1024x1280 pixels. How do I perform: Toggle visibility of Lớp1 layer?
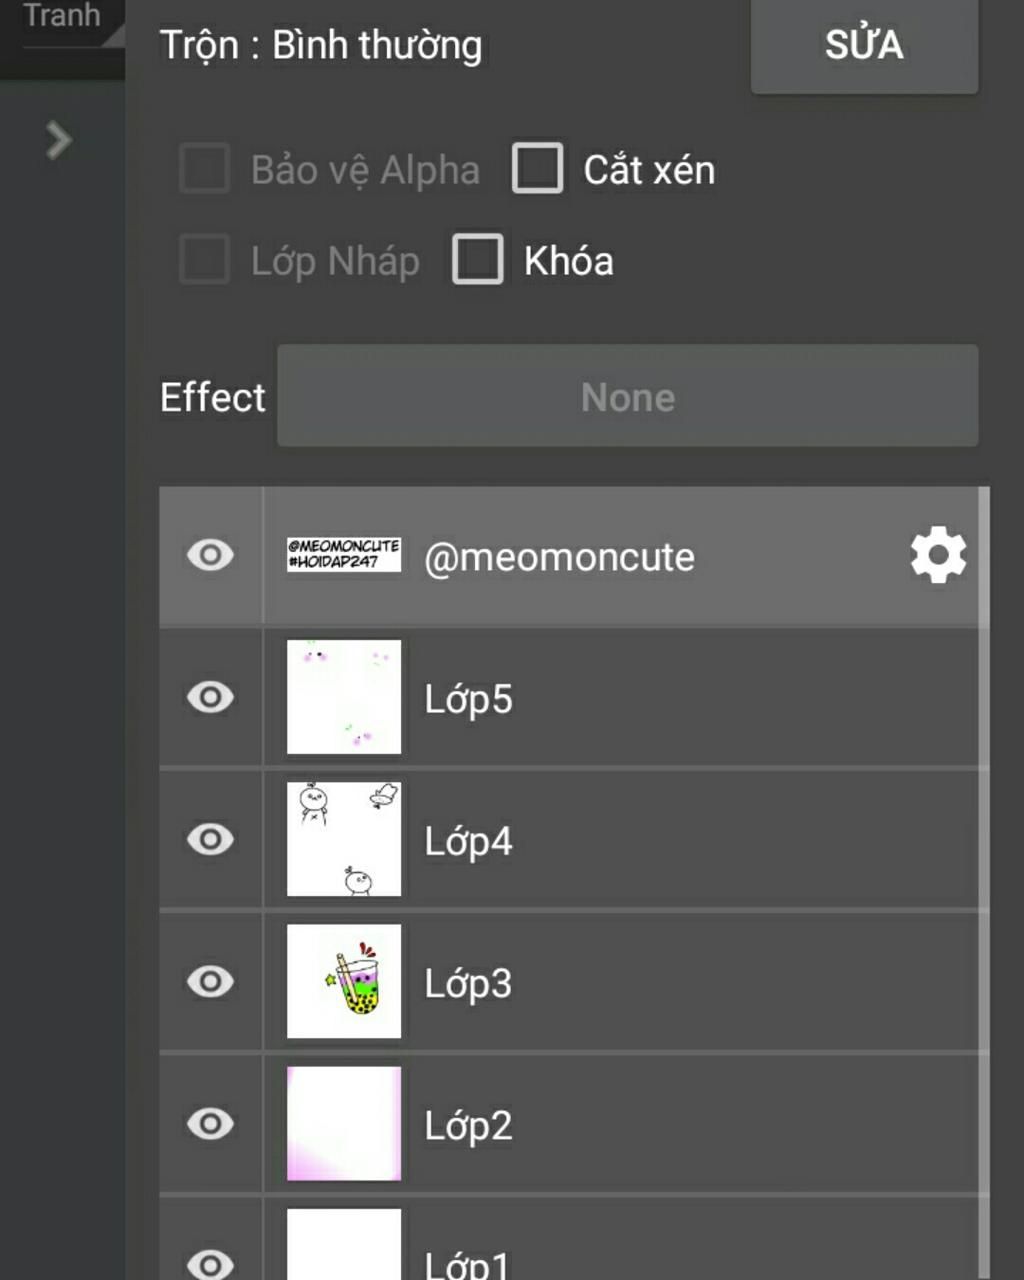(x=210, y=1262)
